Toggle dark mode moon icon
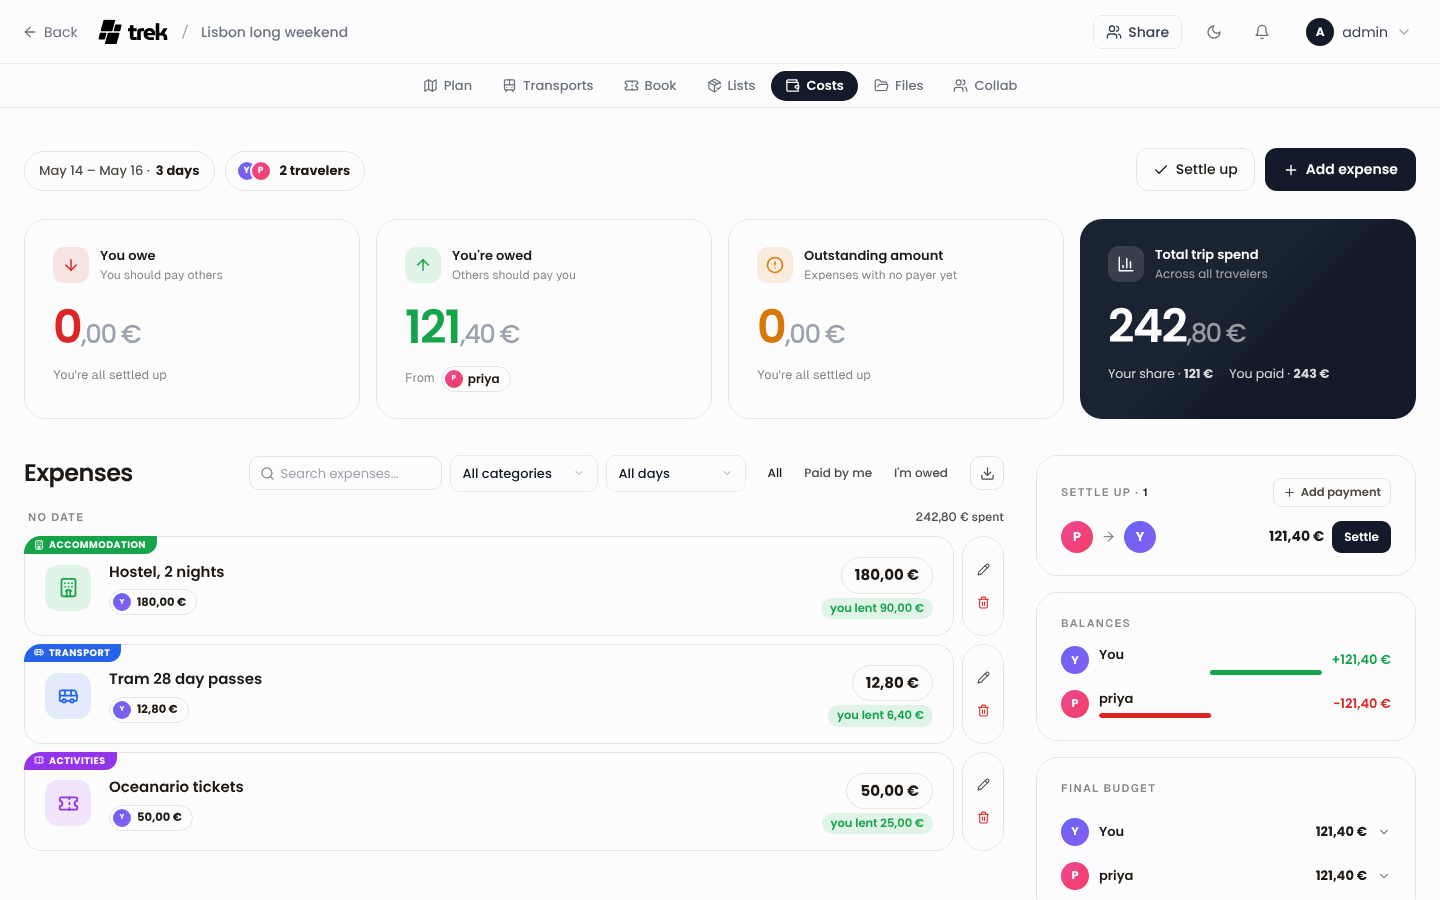The width and height of the screenshot is (1440, 900). point(1214,32)
